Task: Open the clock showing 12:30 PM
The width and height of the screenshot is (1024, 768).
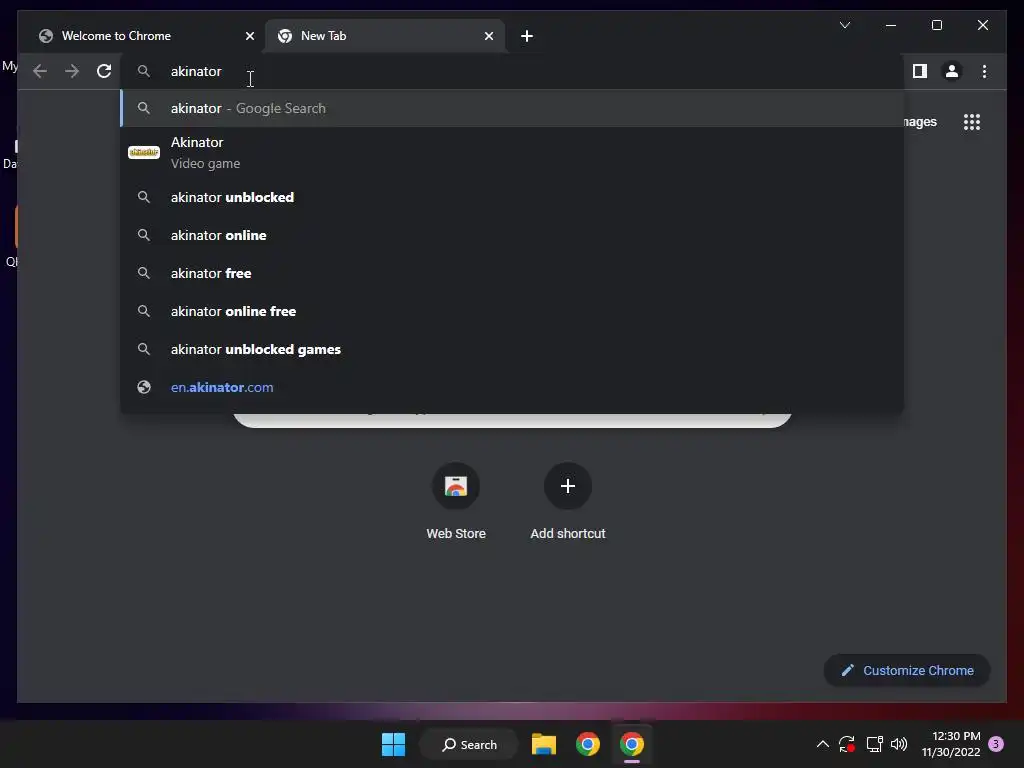Action: tap(951, 744)
